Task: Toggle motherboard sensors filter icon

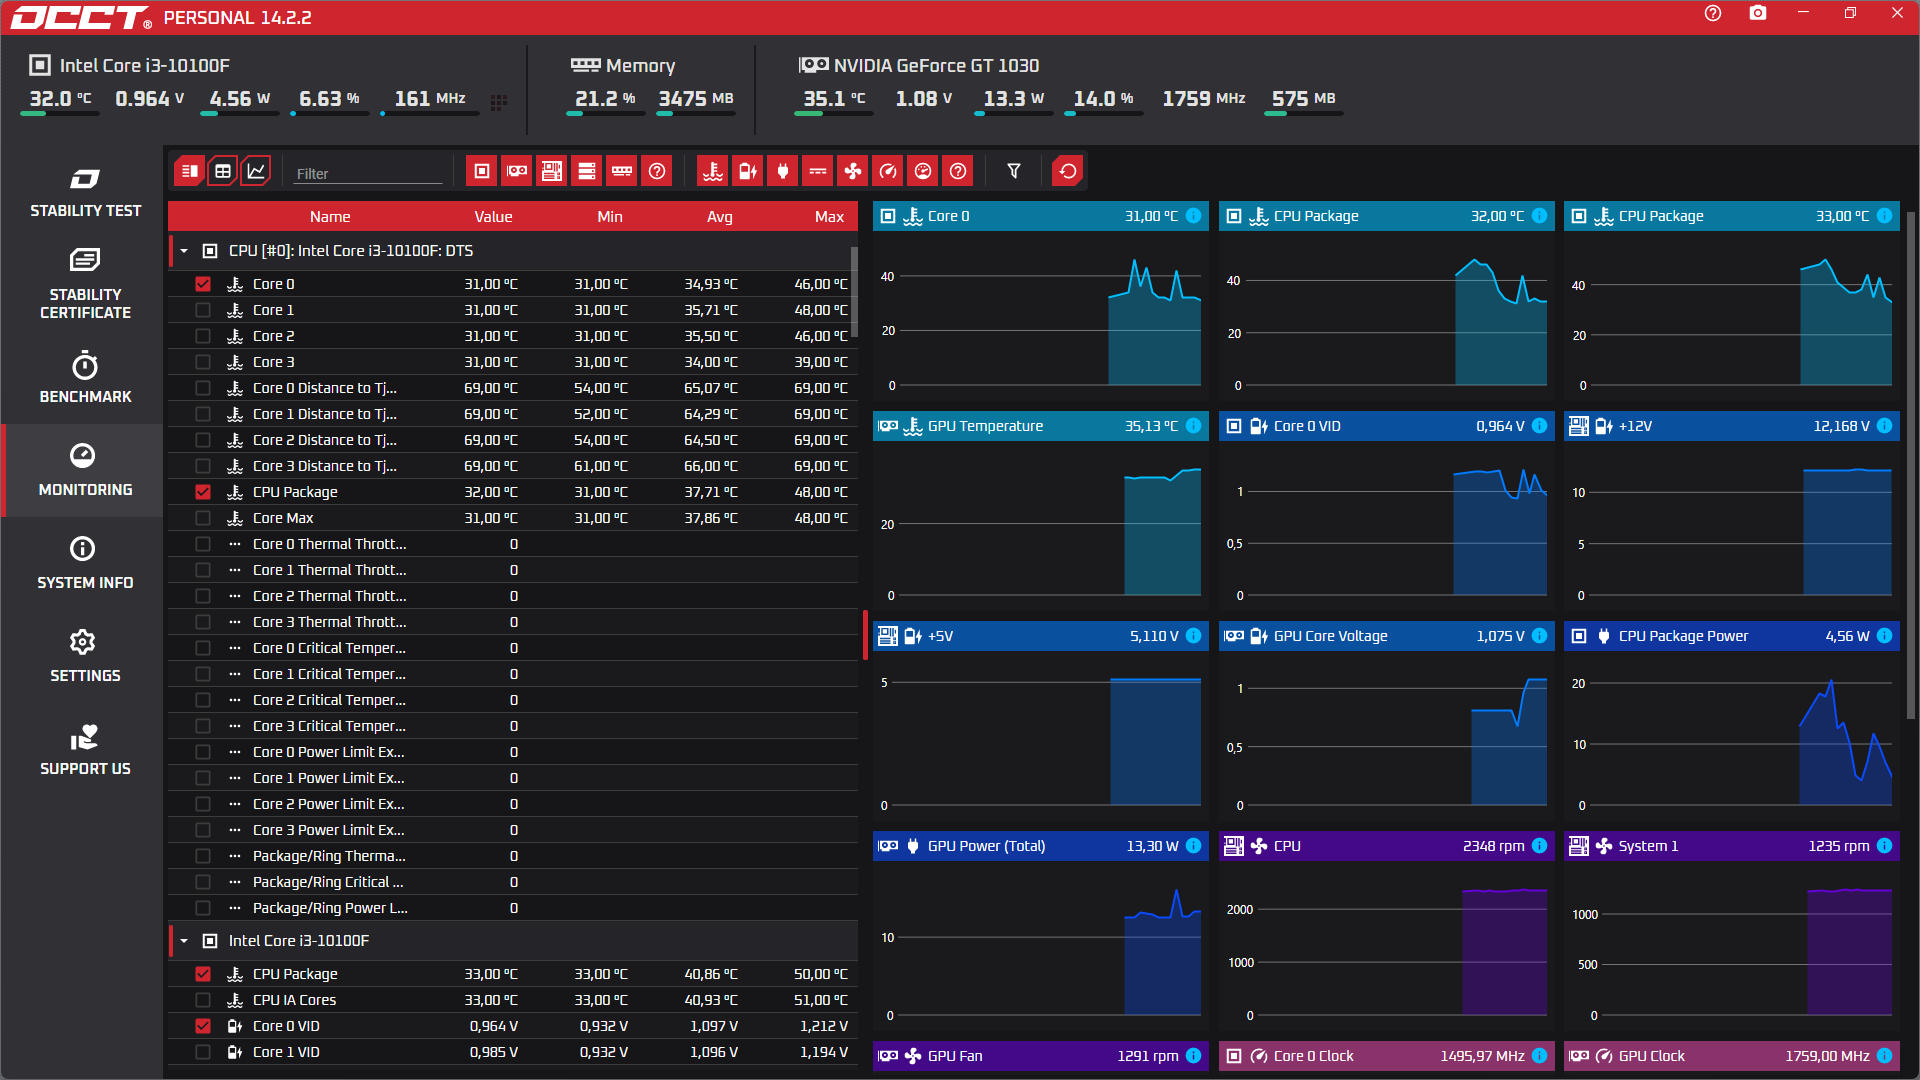Action: (552, 171)
